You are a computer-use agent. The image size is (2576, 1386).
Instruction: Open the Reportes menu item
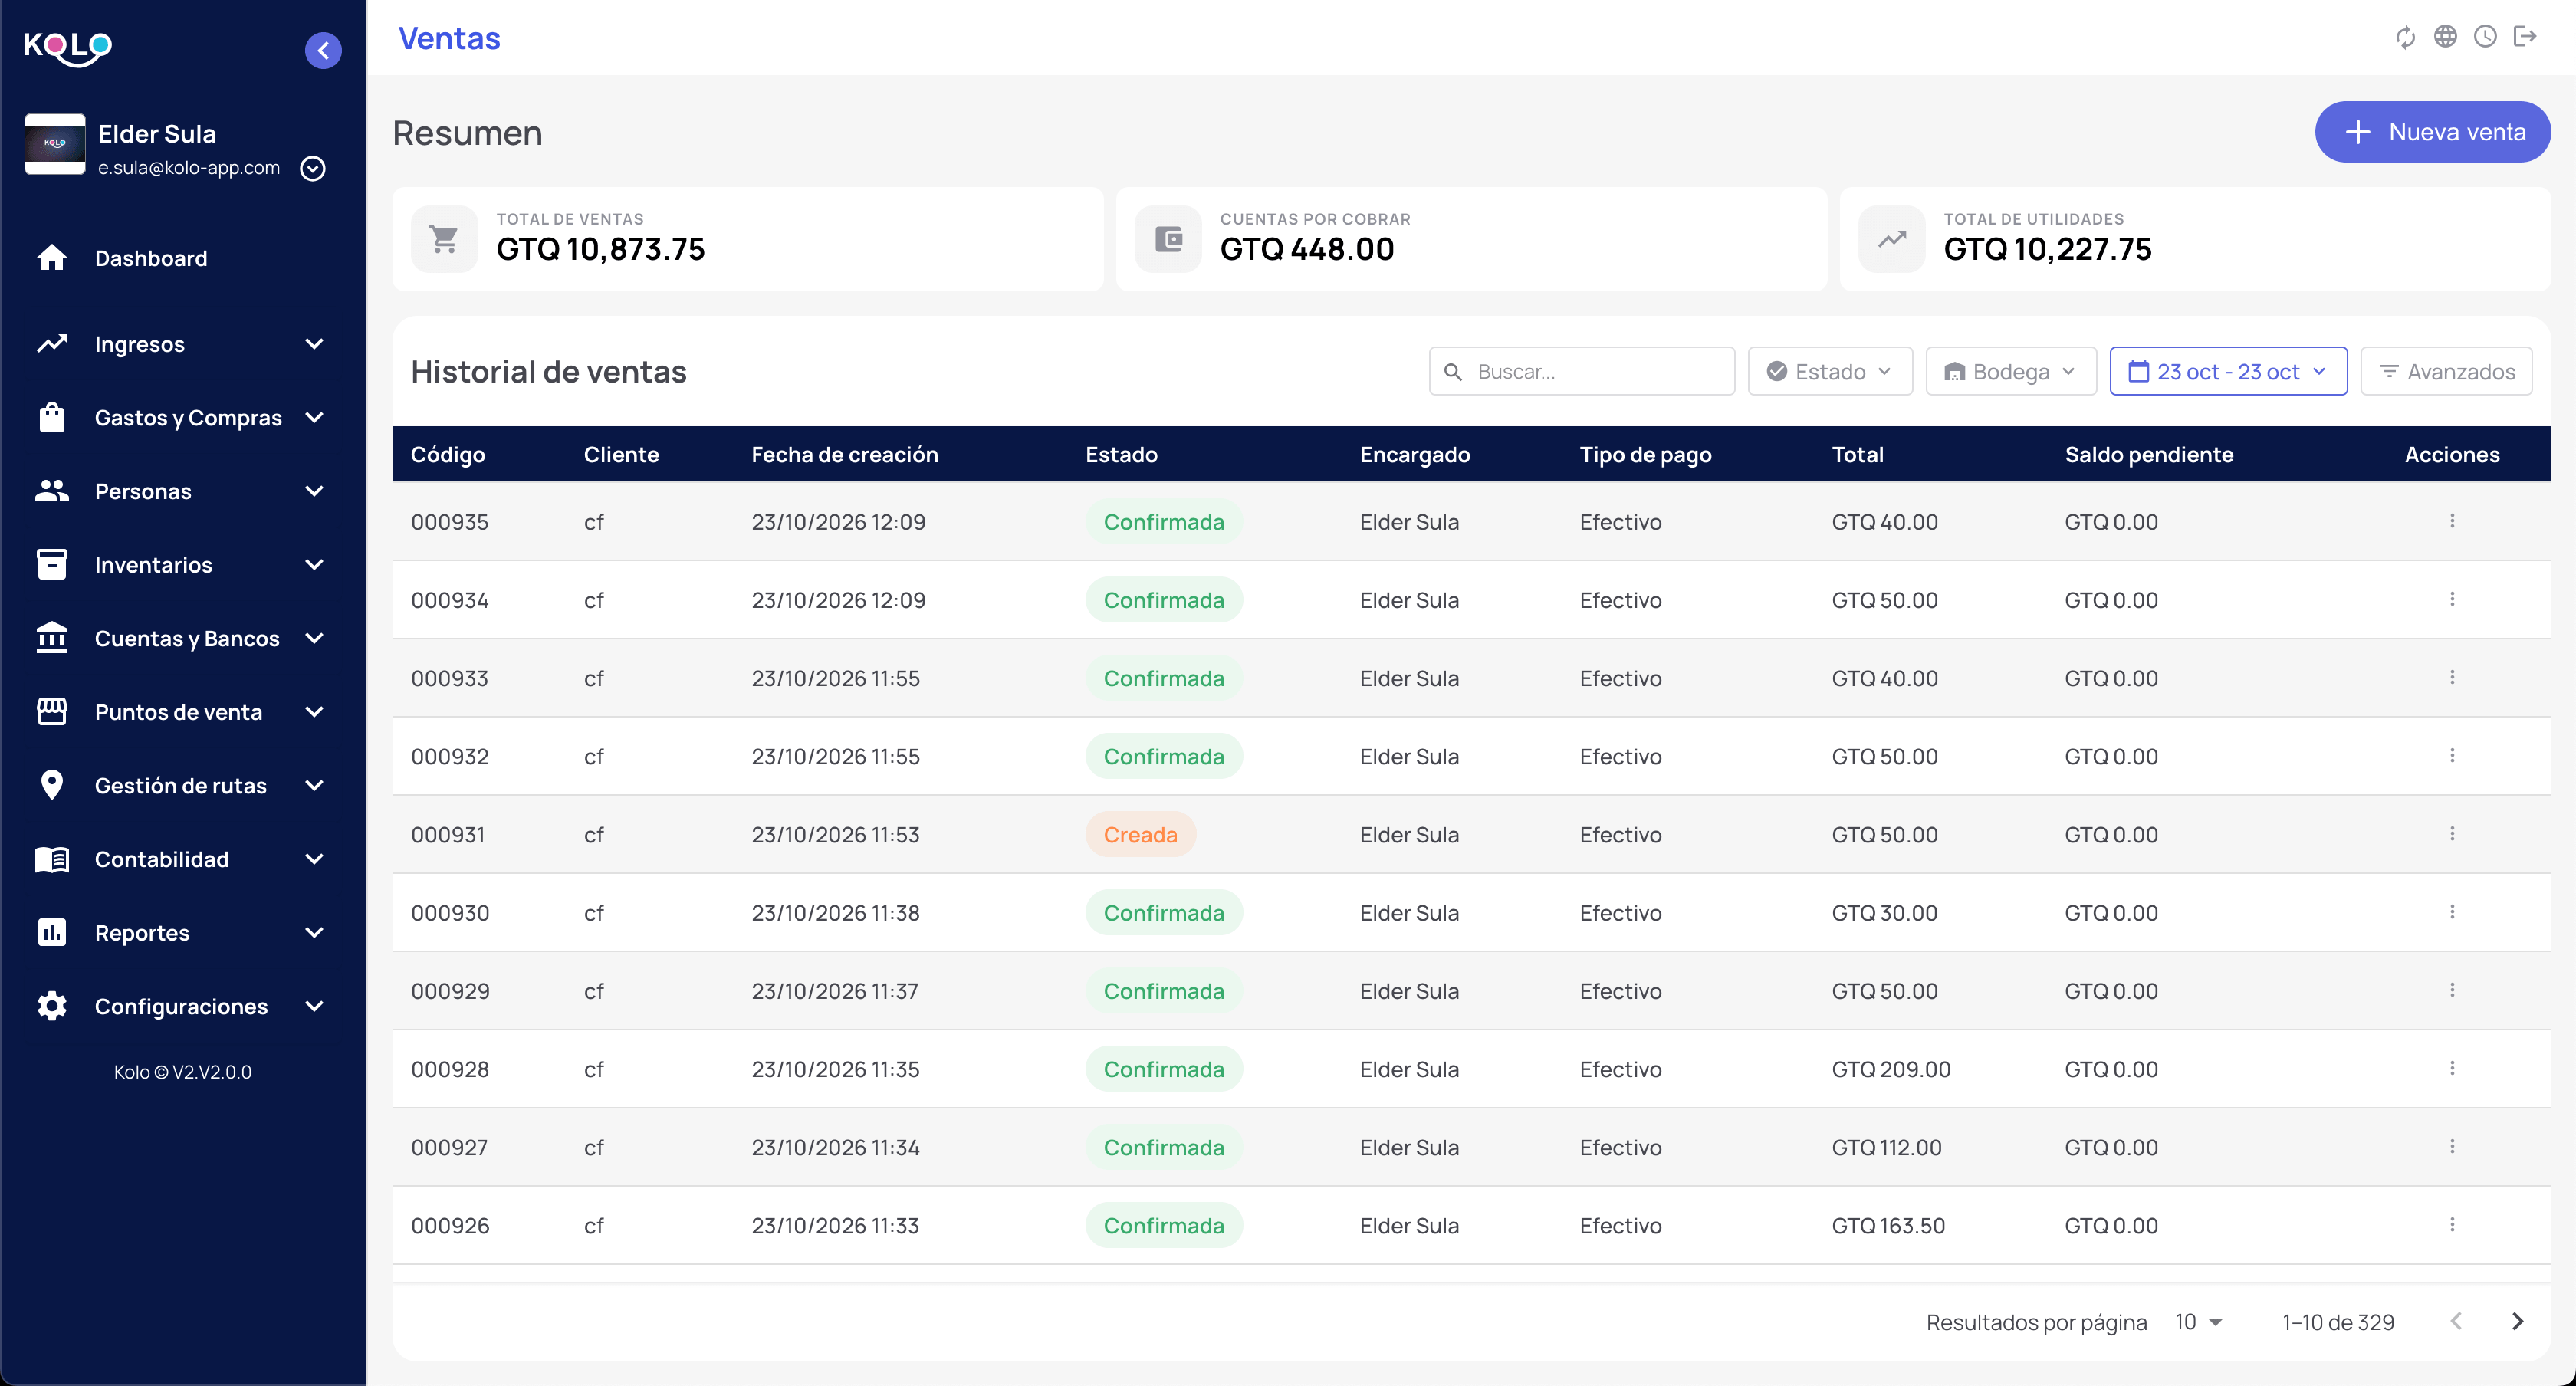click(x=182, y=932)
